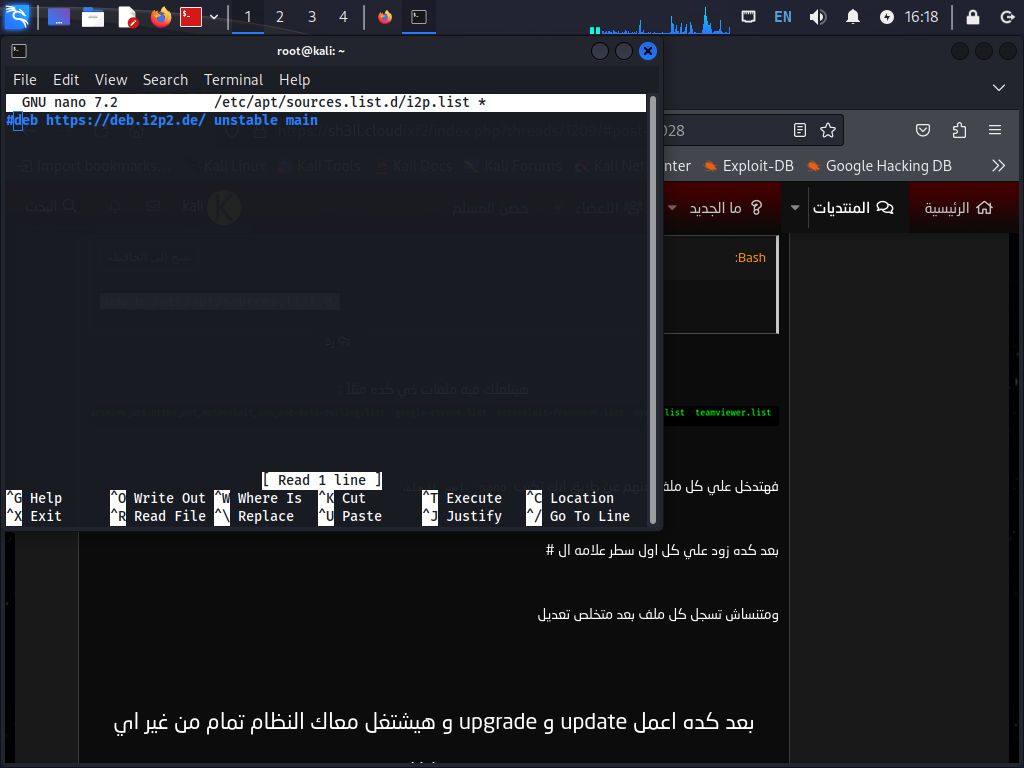Switch to workspace 4
This screenshot has height=768, width=1024.
pyautogui.click(x=344, y=17)
